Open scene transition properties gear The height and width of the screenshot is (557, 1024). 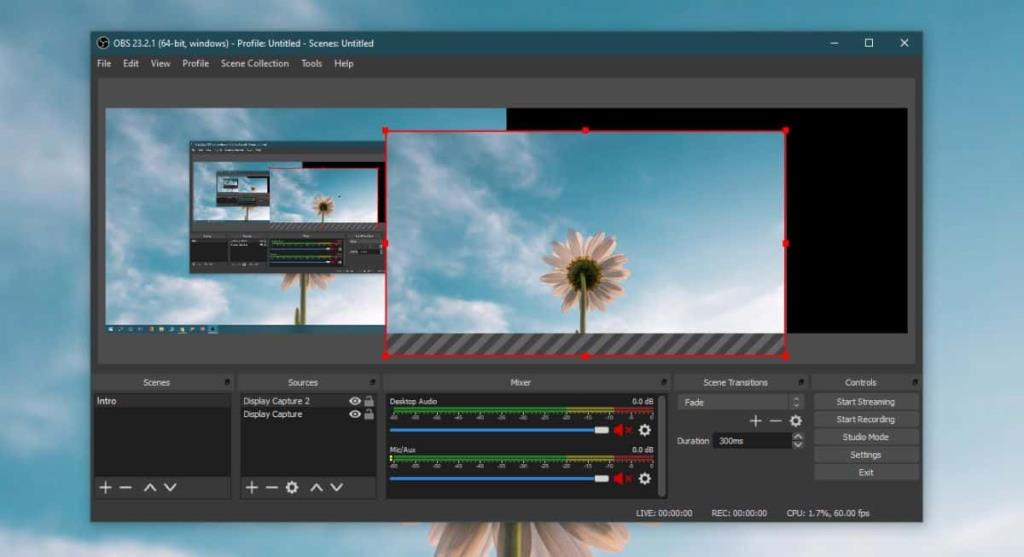click(796, 421)
